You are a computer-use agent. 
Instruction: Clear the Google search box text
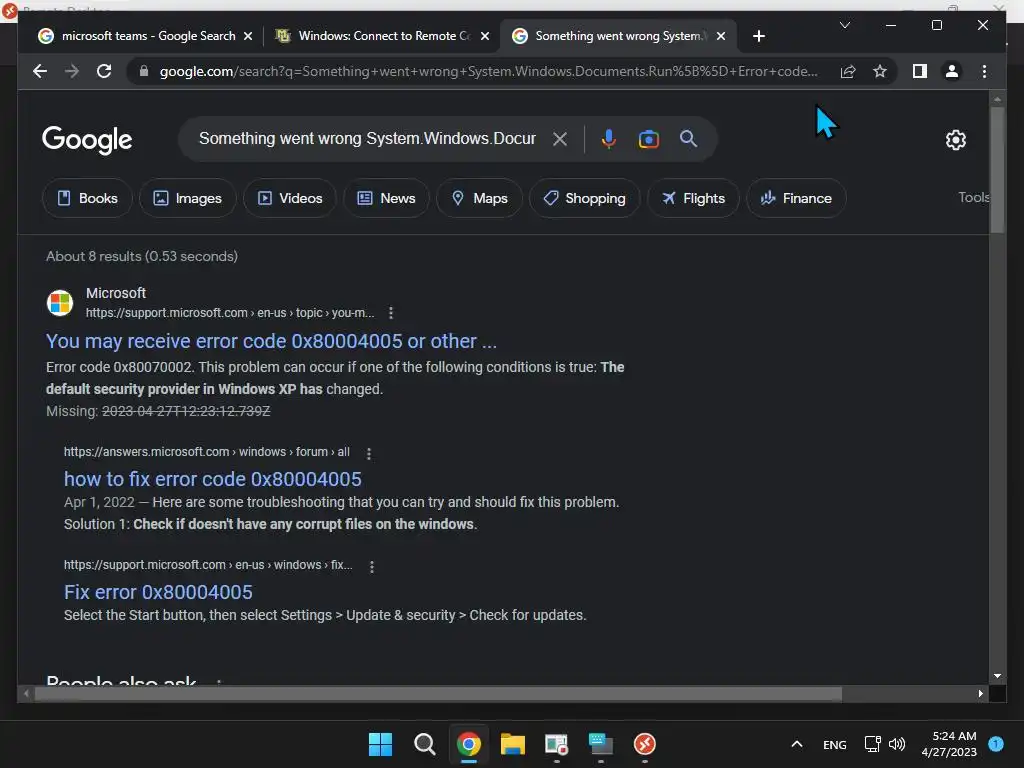(560, 139)
